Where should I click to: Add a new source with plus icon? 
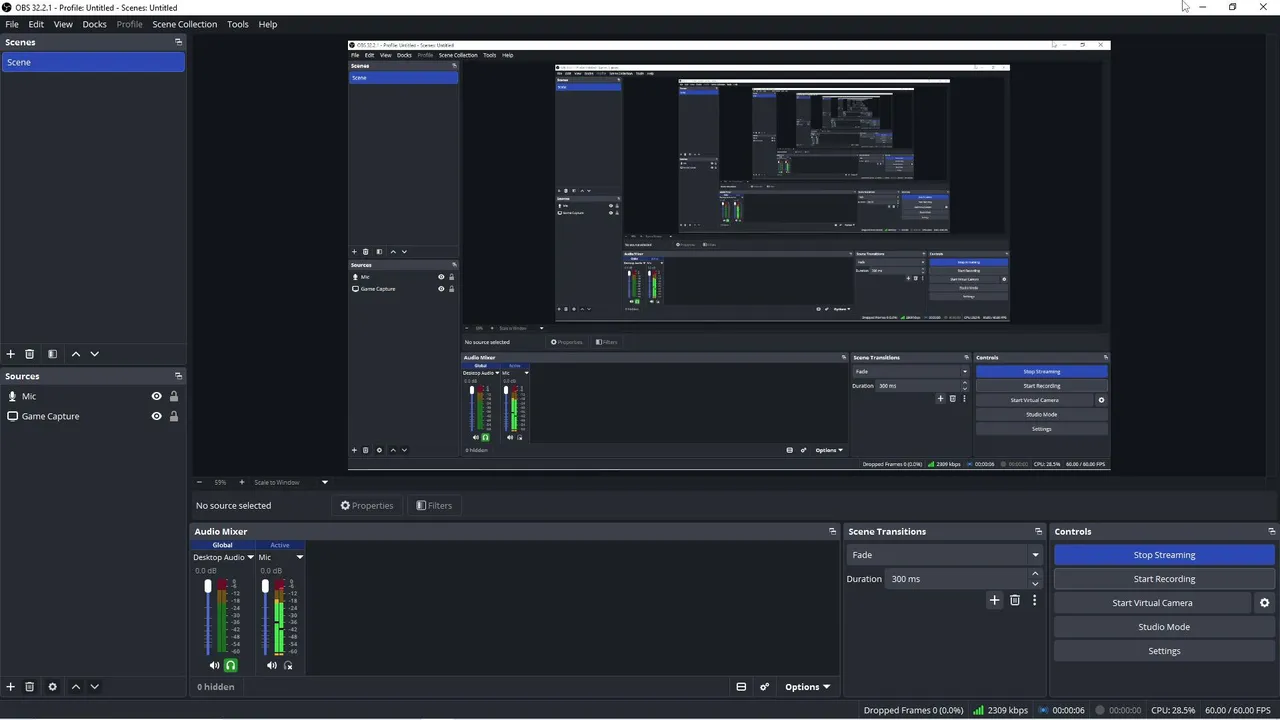pyautogui.click(x=11, y=687)
